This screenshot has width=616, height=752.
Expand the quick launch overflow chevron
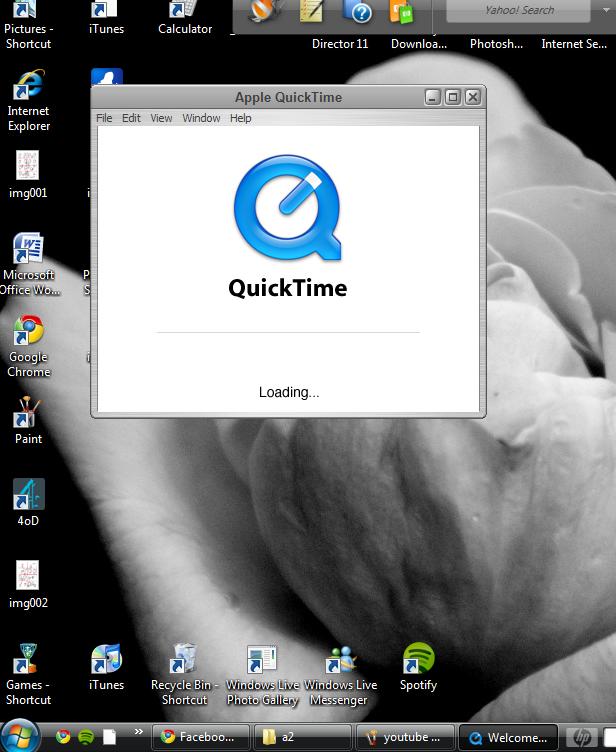pyautogui.click(x=139, y=732)
